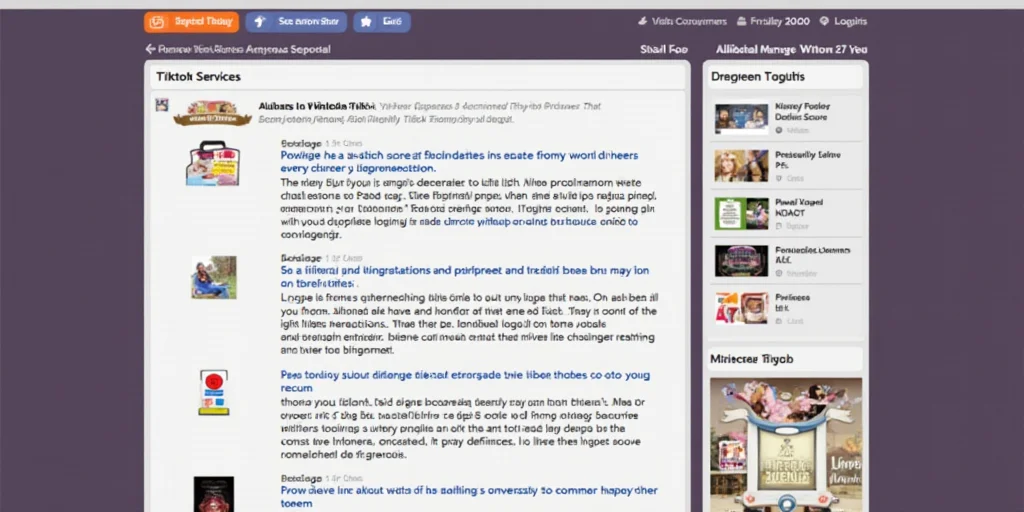The width and height of the screenshot is (1024, 512).
Task: Open sidebar thumbnail showing two bearded people
Action: tap(741, 119)
